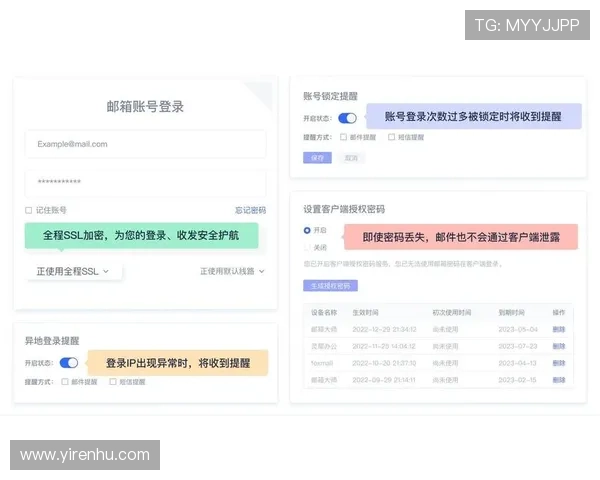Select the 开启 radio for client authorization password
Viewport: 600px width, 480px height.
pos(307,230)
